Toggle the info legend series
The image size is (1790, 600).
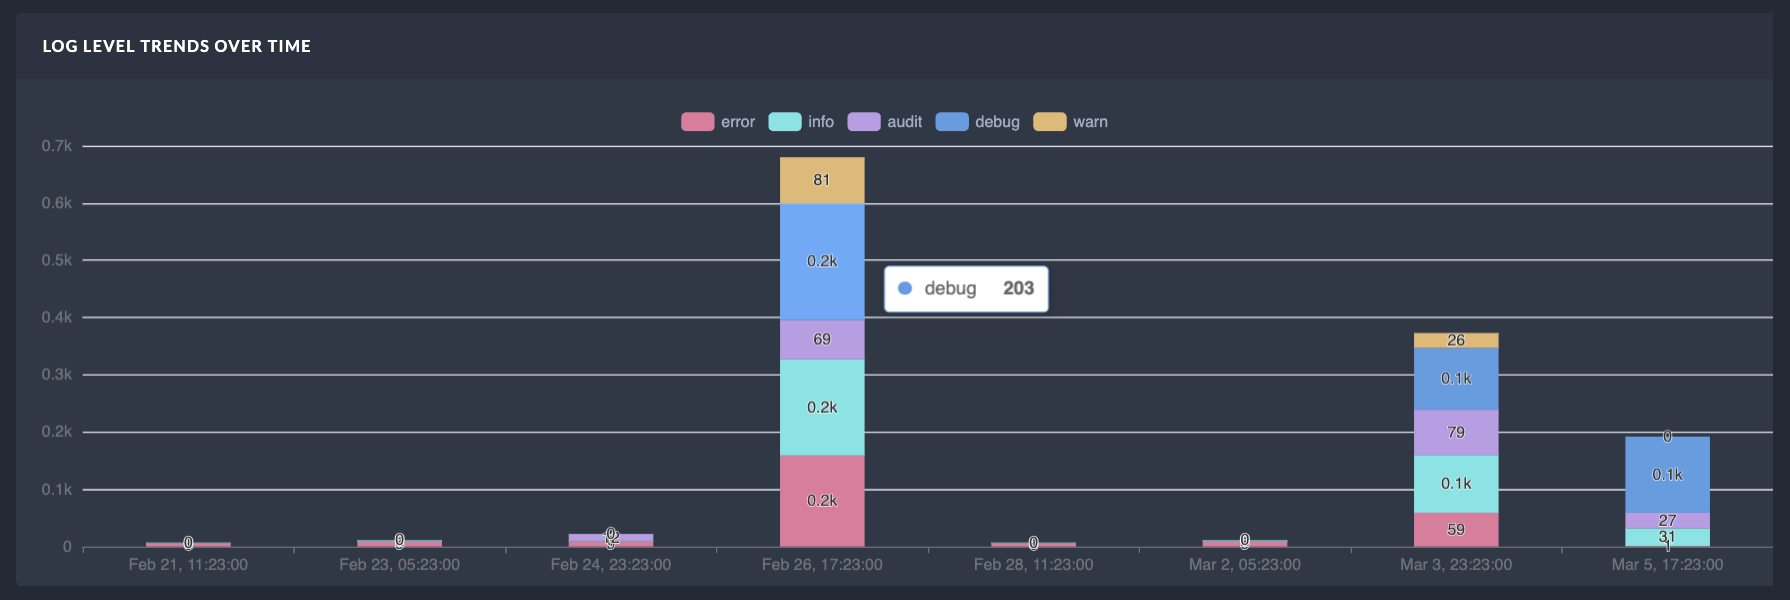[801, 122]
